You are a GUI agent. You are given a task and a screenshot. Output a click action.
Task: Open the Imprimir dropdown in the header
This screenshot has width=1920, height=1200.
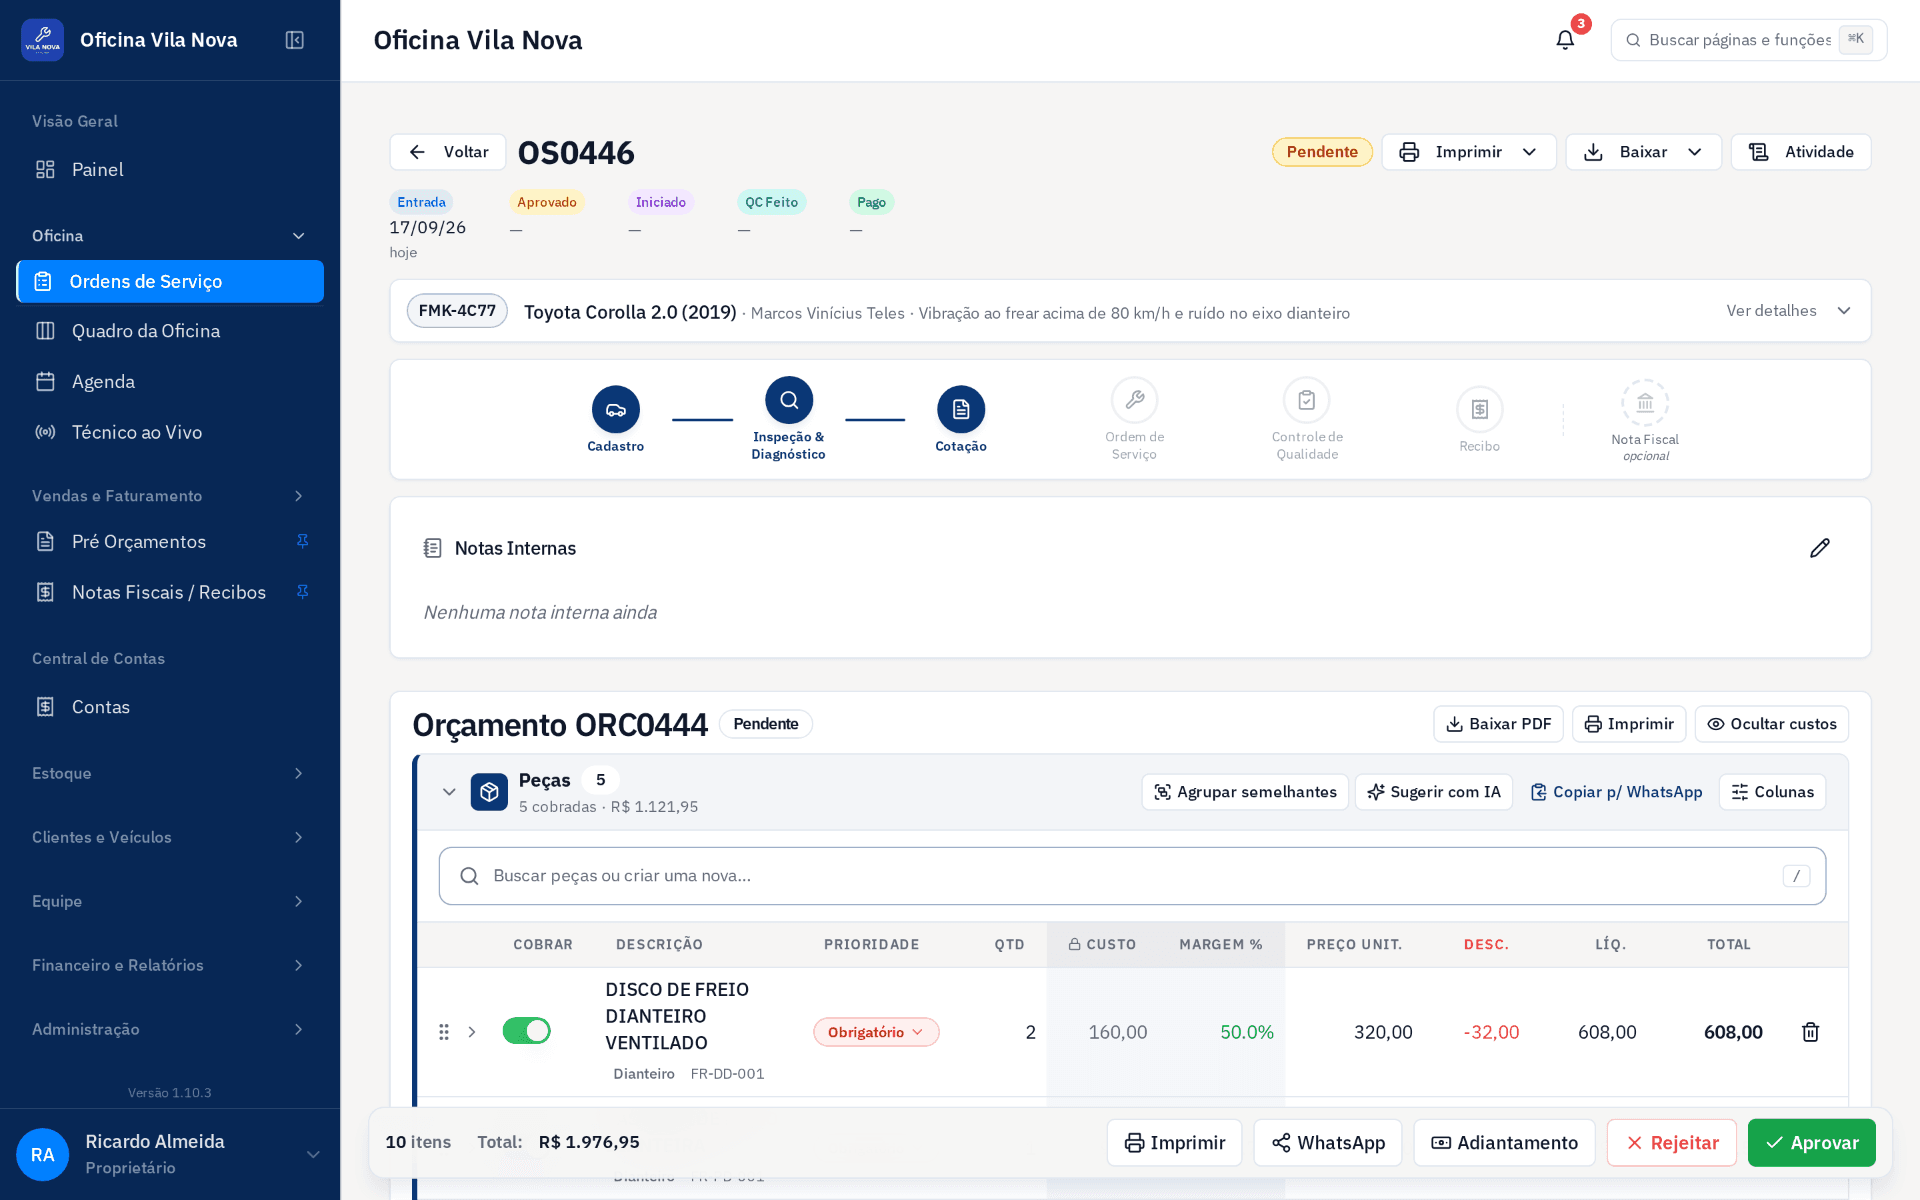tap(1469, 152)
